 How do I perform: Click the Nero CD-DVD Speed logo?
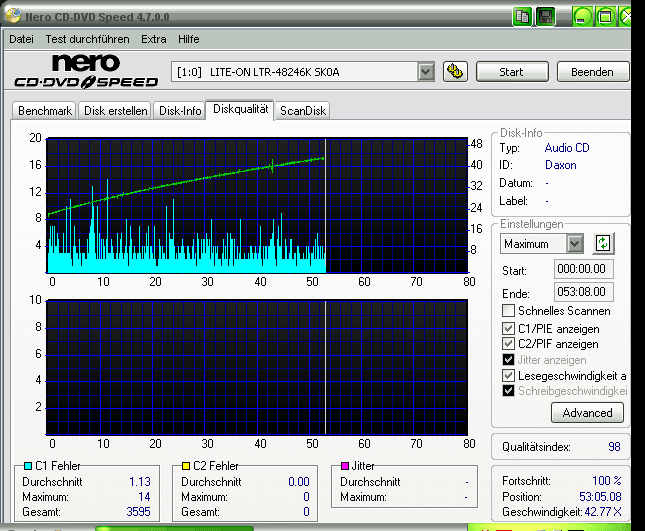[x=86, y=72]
